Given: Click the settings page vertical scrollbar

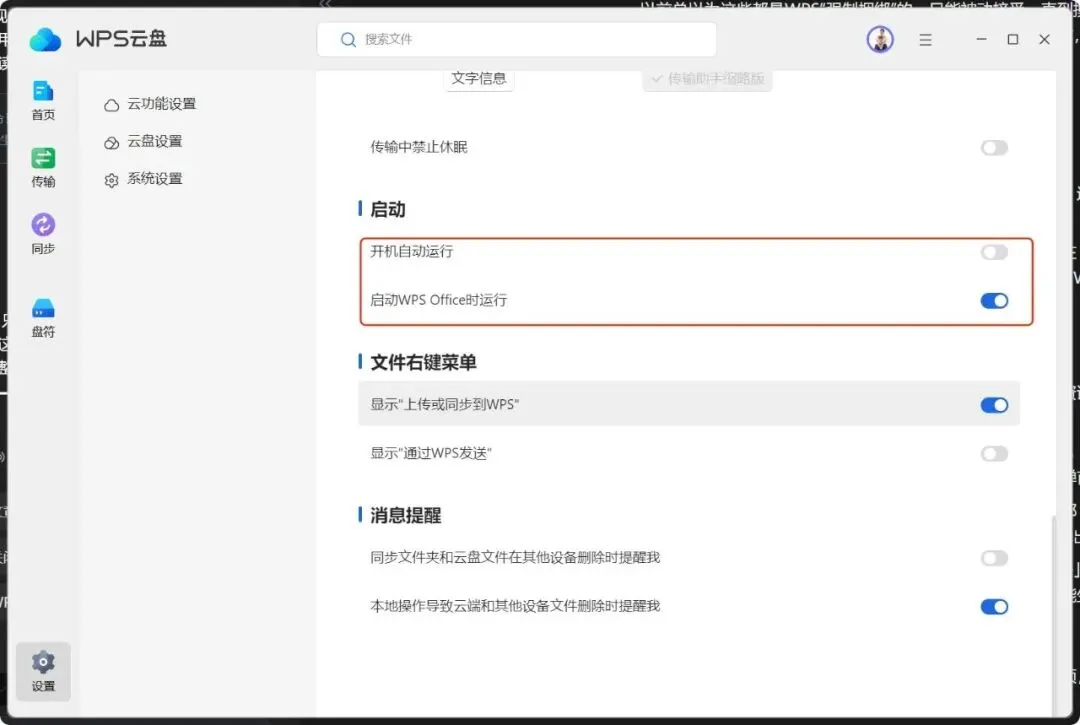Looking at the screenshot, I should click(1052, 616).
